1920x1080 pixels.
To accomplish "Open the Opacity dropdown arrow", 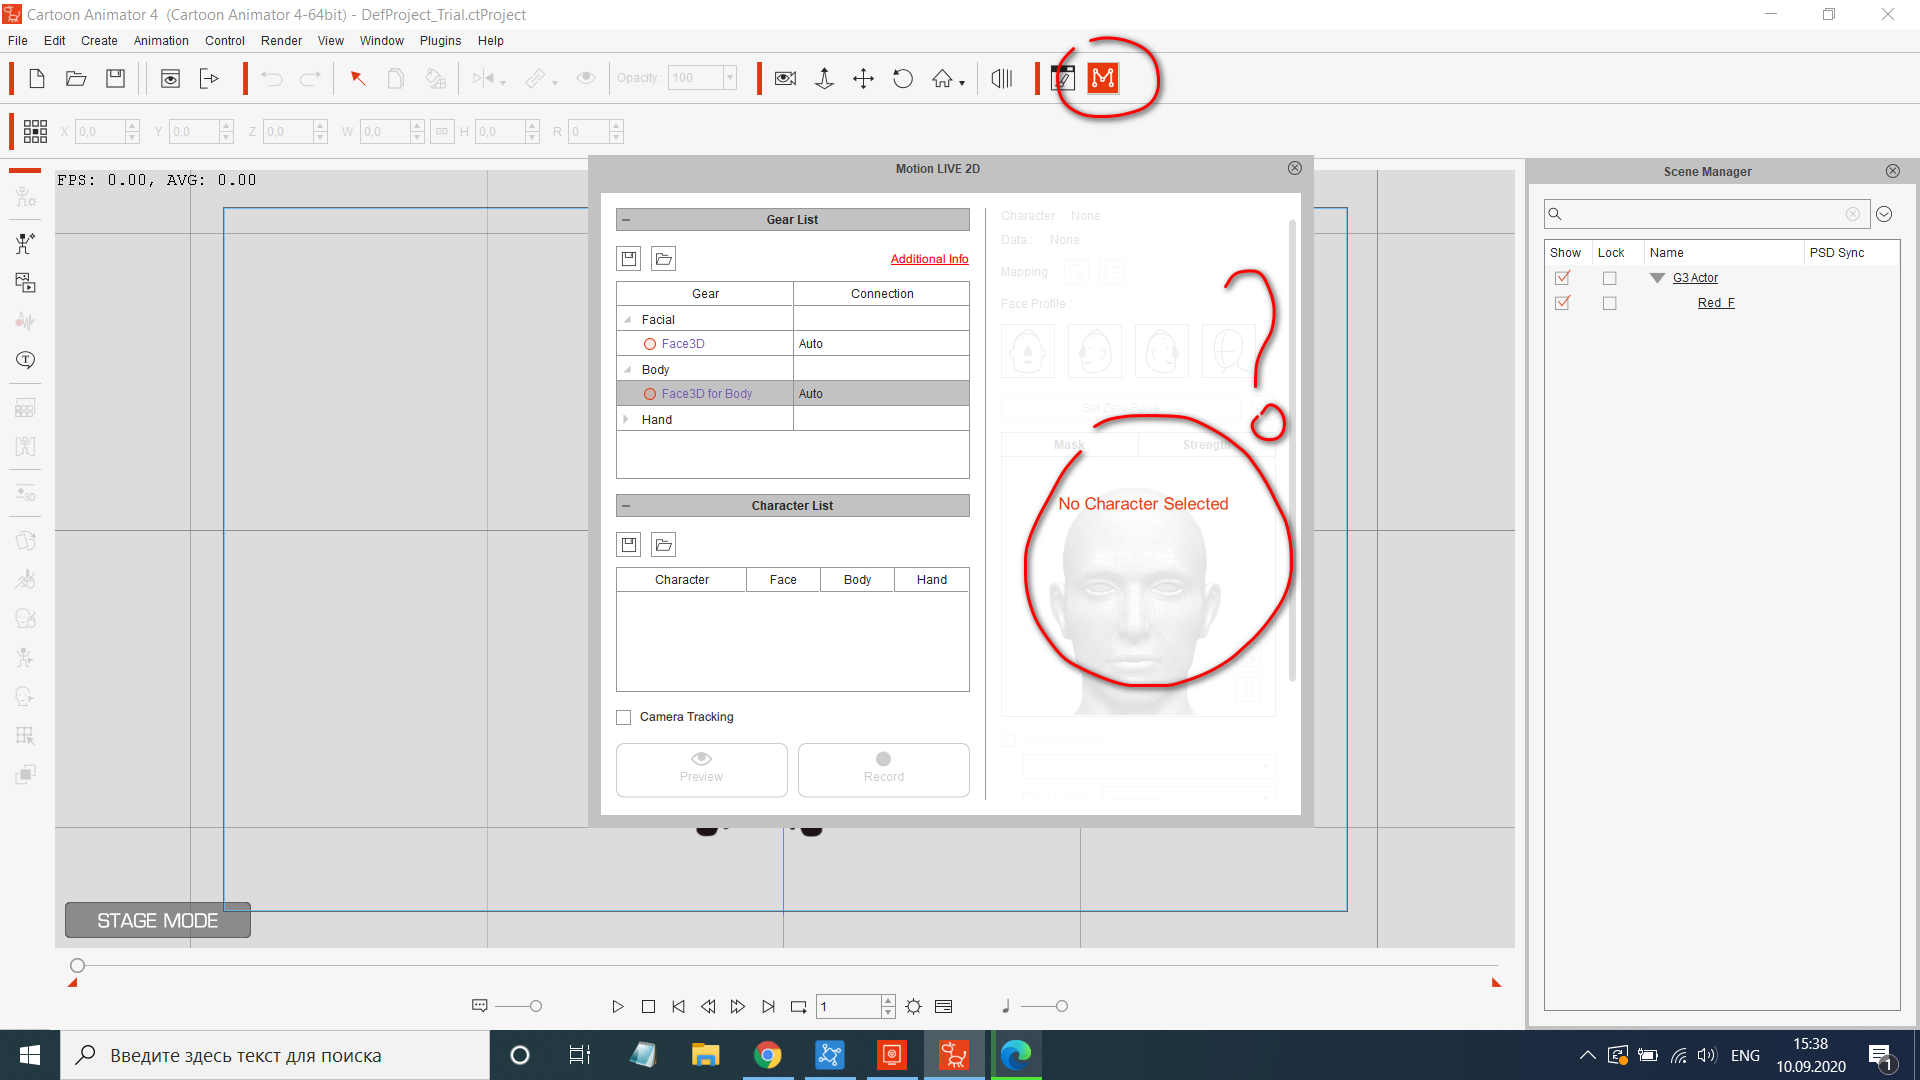I will [x=730, y=78].
